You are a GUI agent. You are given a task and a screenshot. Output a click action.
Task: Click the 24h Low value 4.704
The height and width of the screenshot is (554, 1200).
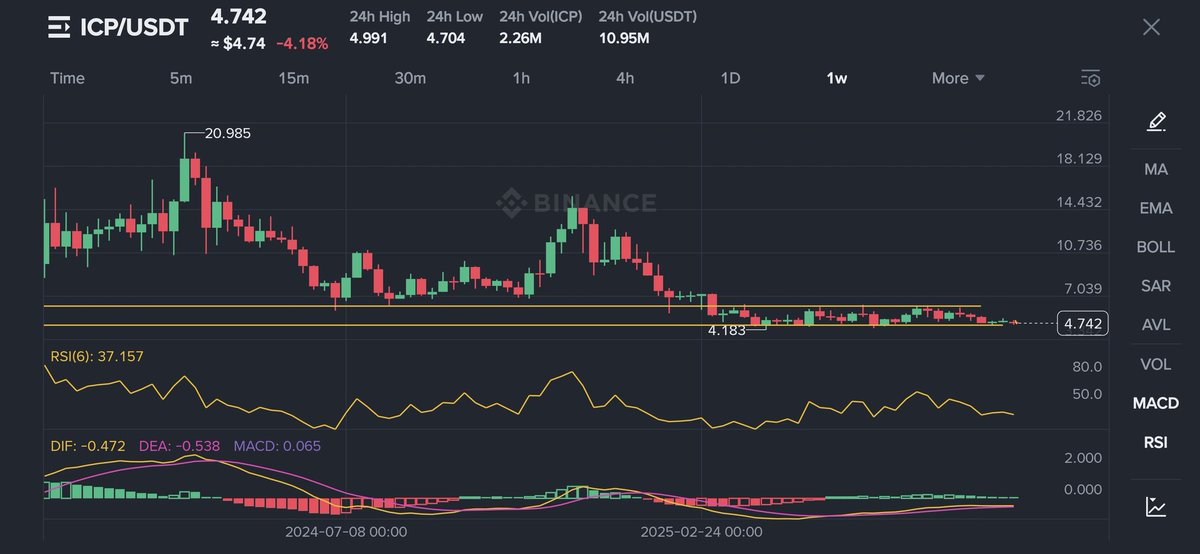pos(446,38)
